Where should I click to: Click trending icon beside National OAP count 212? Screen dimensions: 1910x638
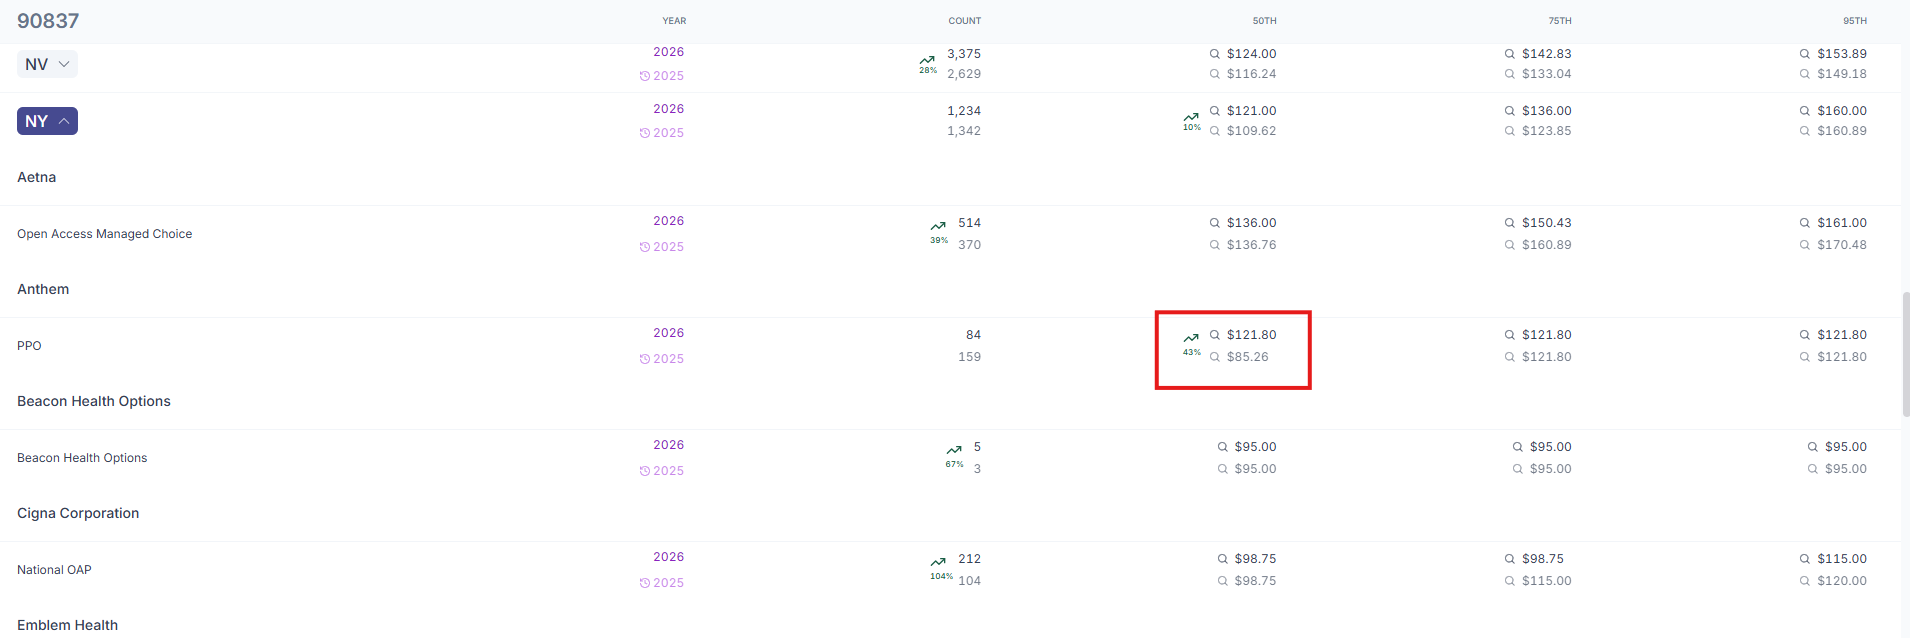(938, 561)
